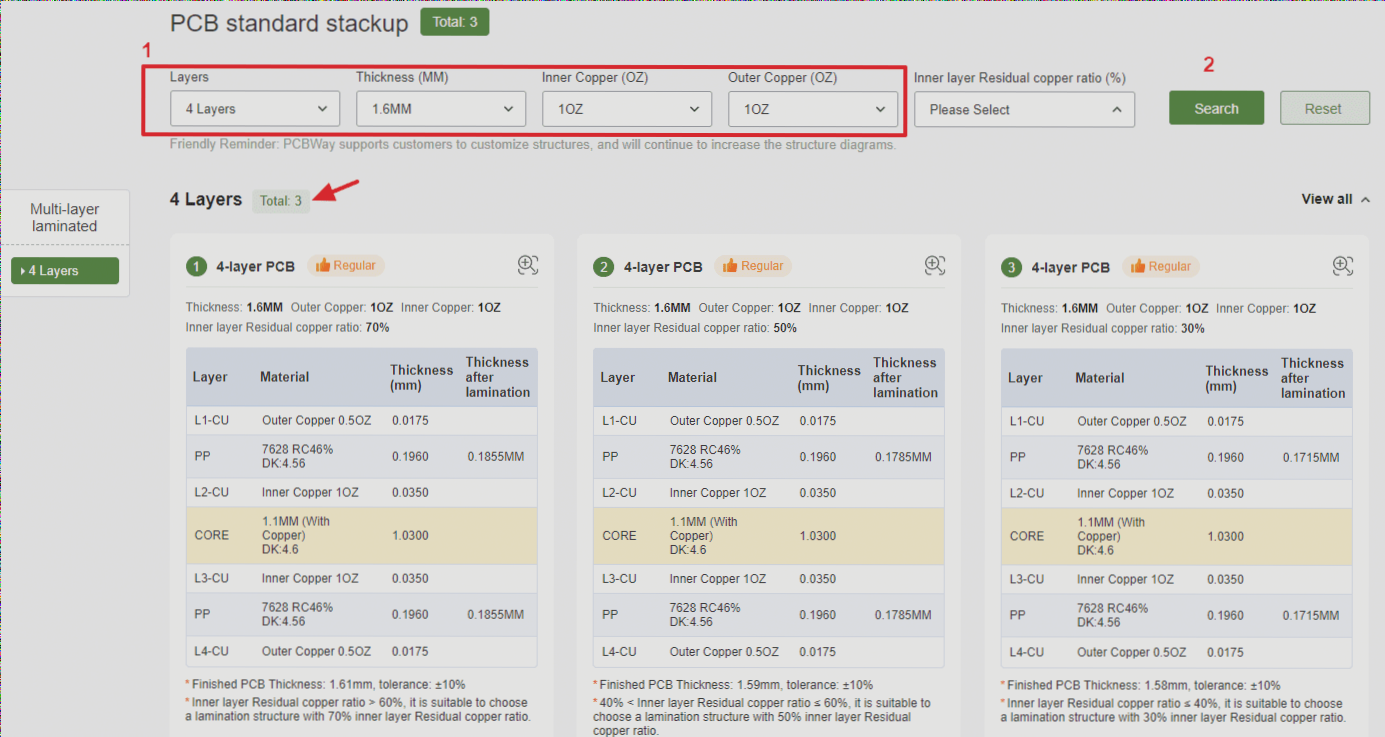1385x737 pixels.
Task: Open the Inner layer Residual copper ratio selector
Action: [1023, 109]
